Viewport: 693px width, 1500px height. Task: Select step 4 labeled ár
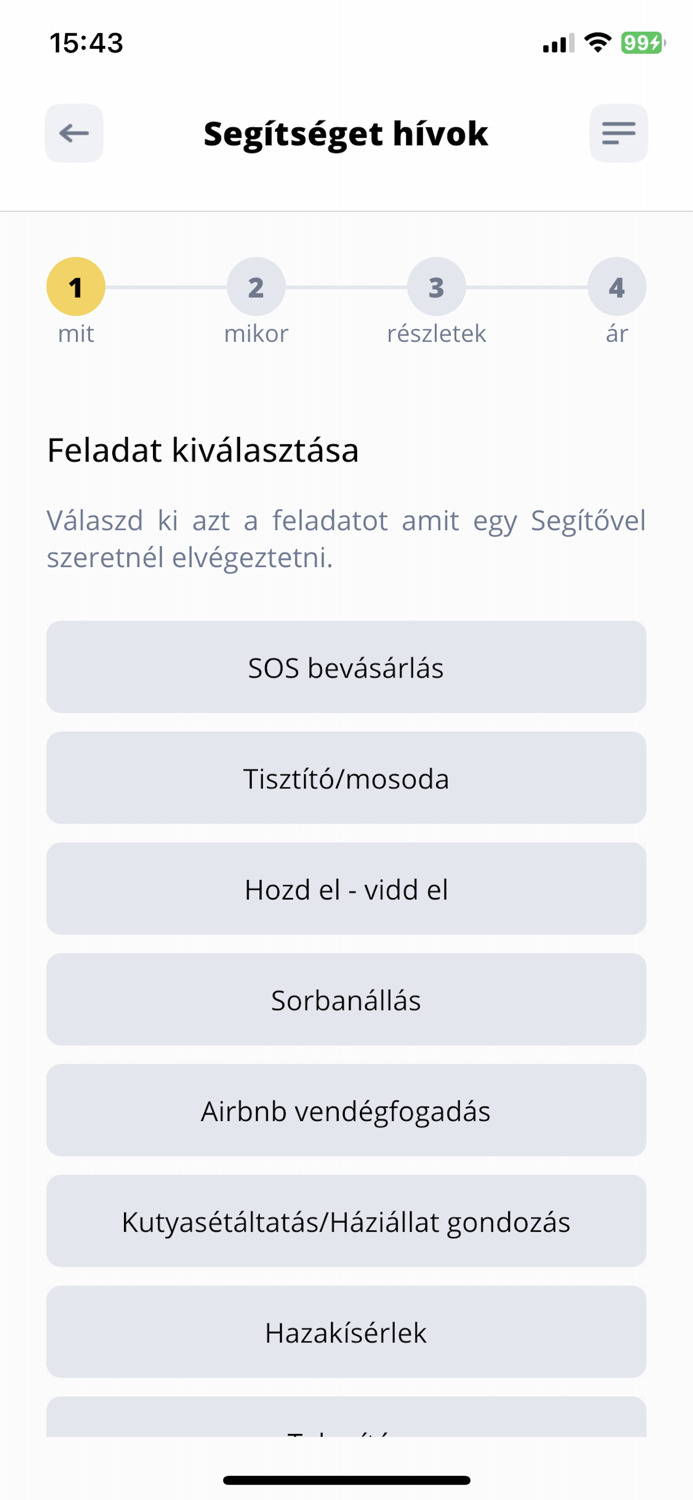(x=617, y=286)
